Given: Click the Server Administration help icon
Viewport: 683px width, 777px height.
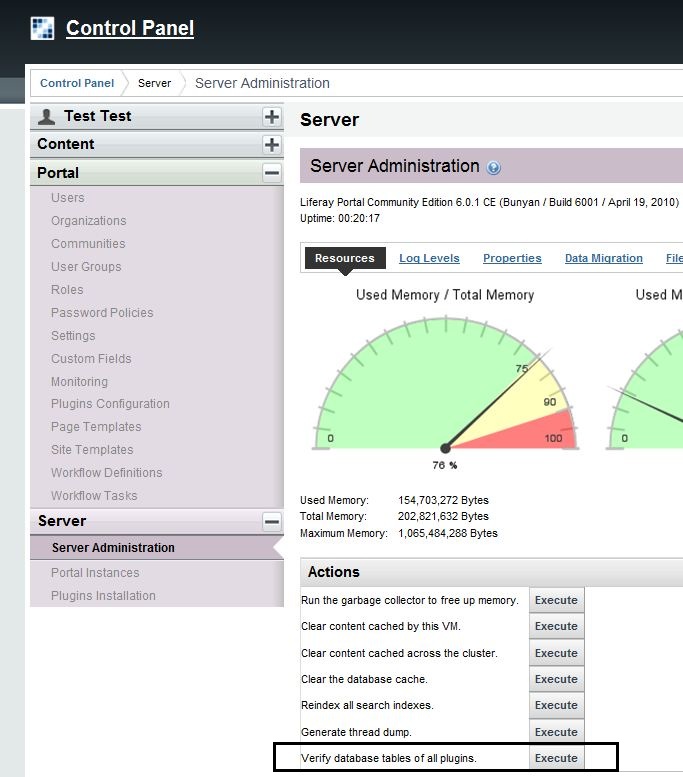Looking at the screenshot, I should coord(493,168).
